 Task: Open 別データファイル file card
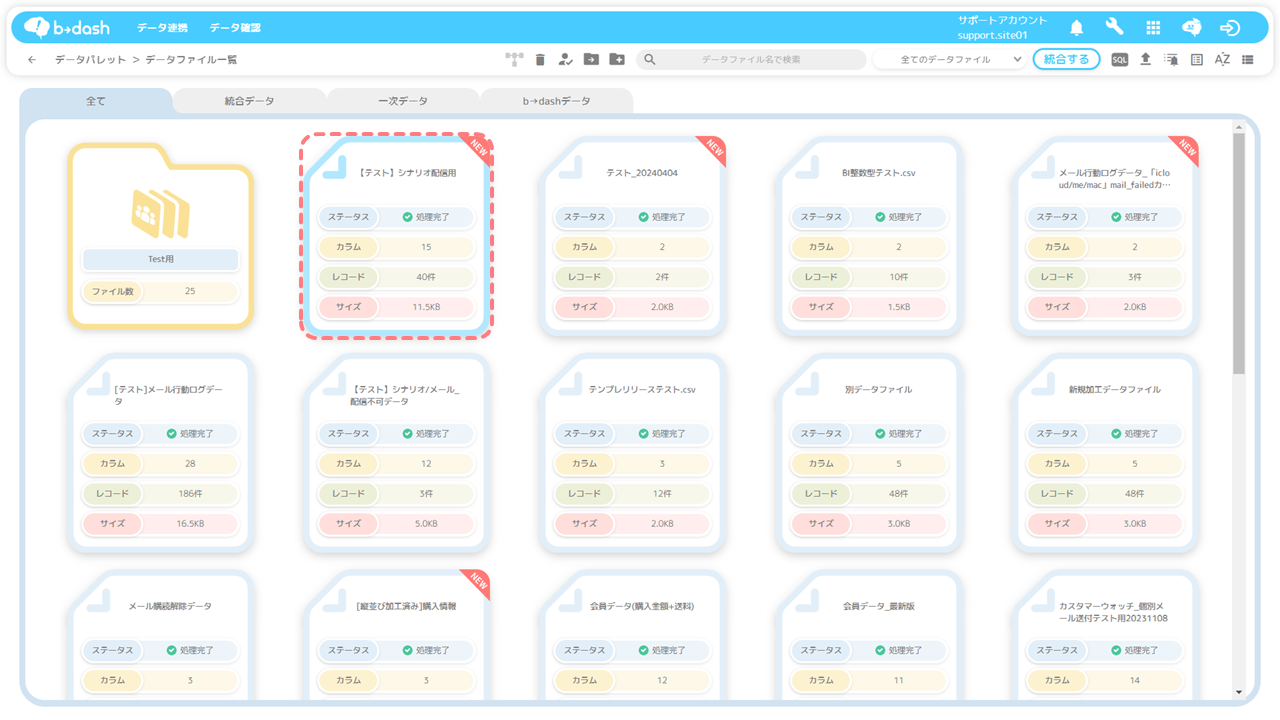pyautogui.click(x=869, y=453)
